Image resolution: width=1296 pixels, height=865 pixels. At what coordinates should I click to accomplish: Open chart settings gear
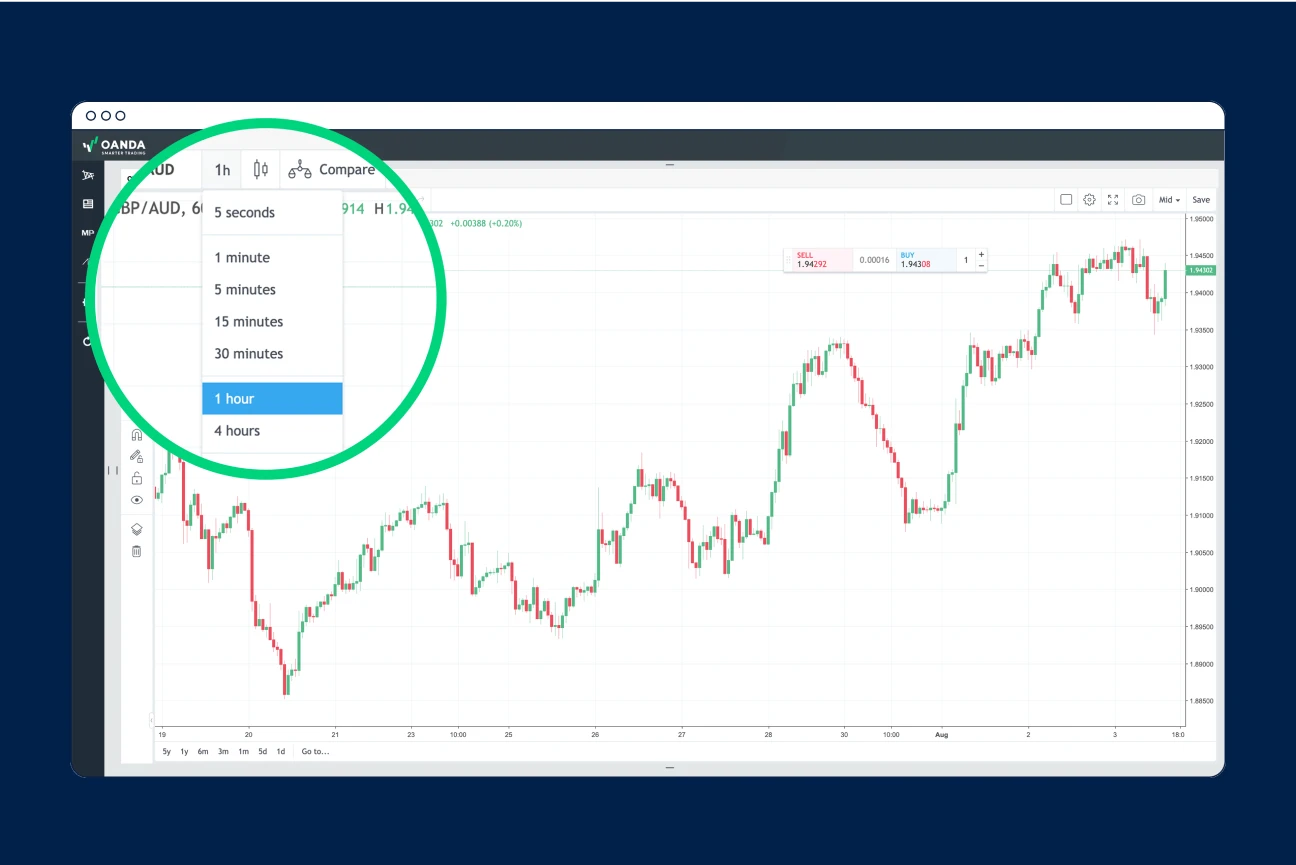click(1090, 200)
